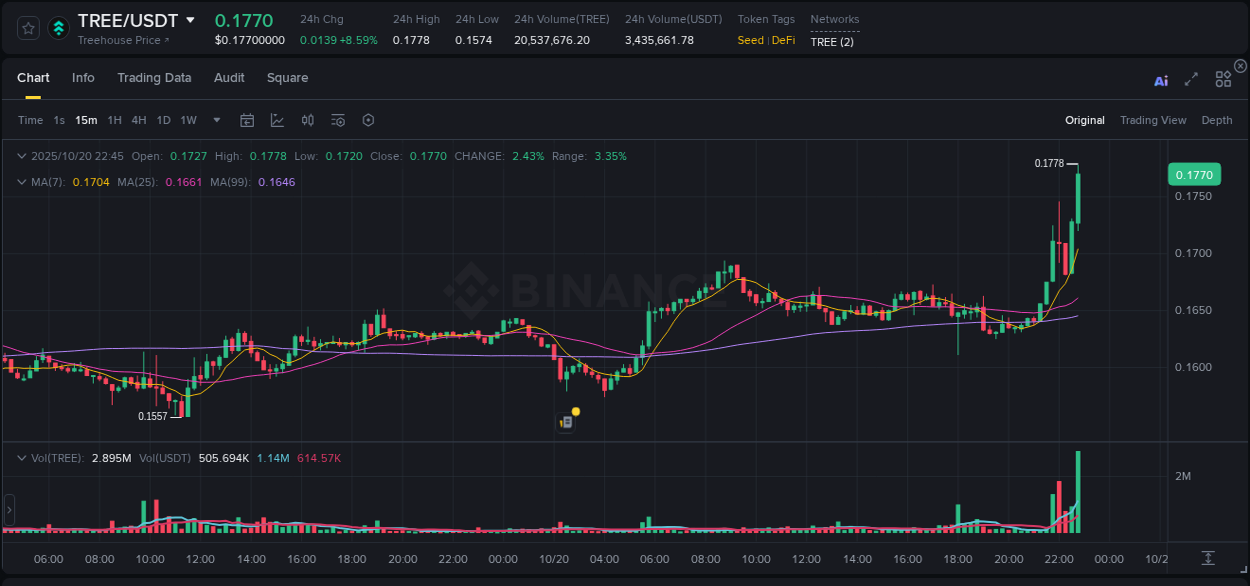Screen dimensions: 1250x586
Task: Collapse the OHLC info row chevron
Action: (22, 156)
